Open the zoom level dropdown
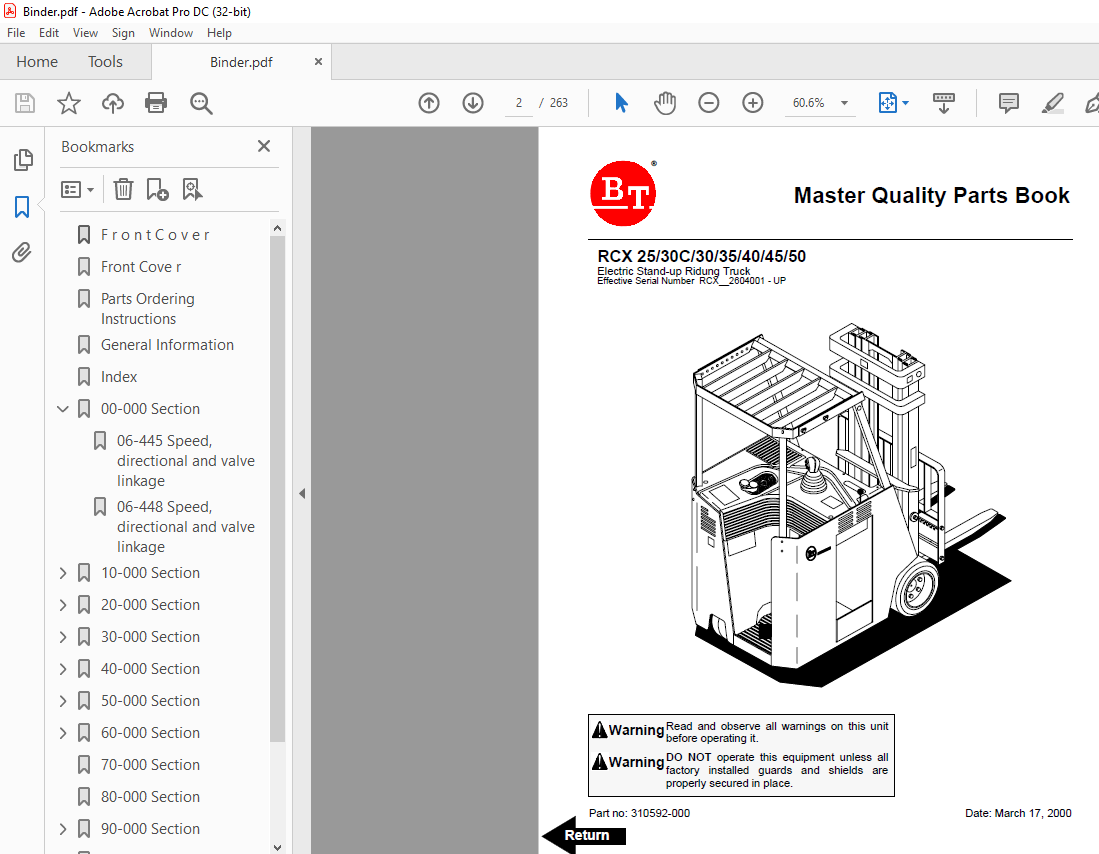The image size is (1099, 854). 845,103
